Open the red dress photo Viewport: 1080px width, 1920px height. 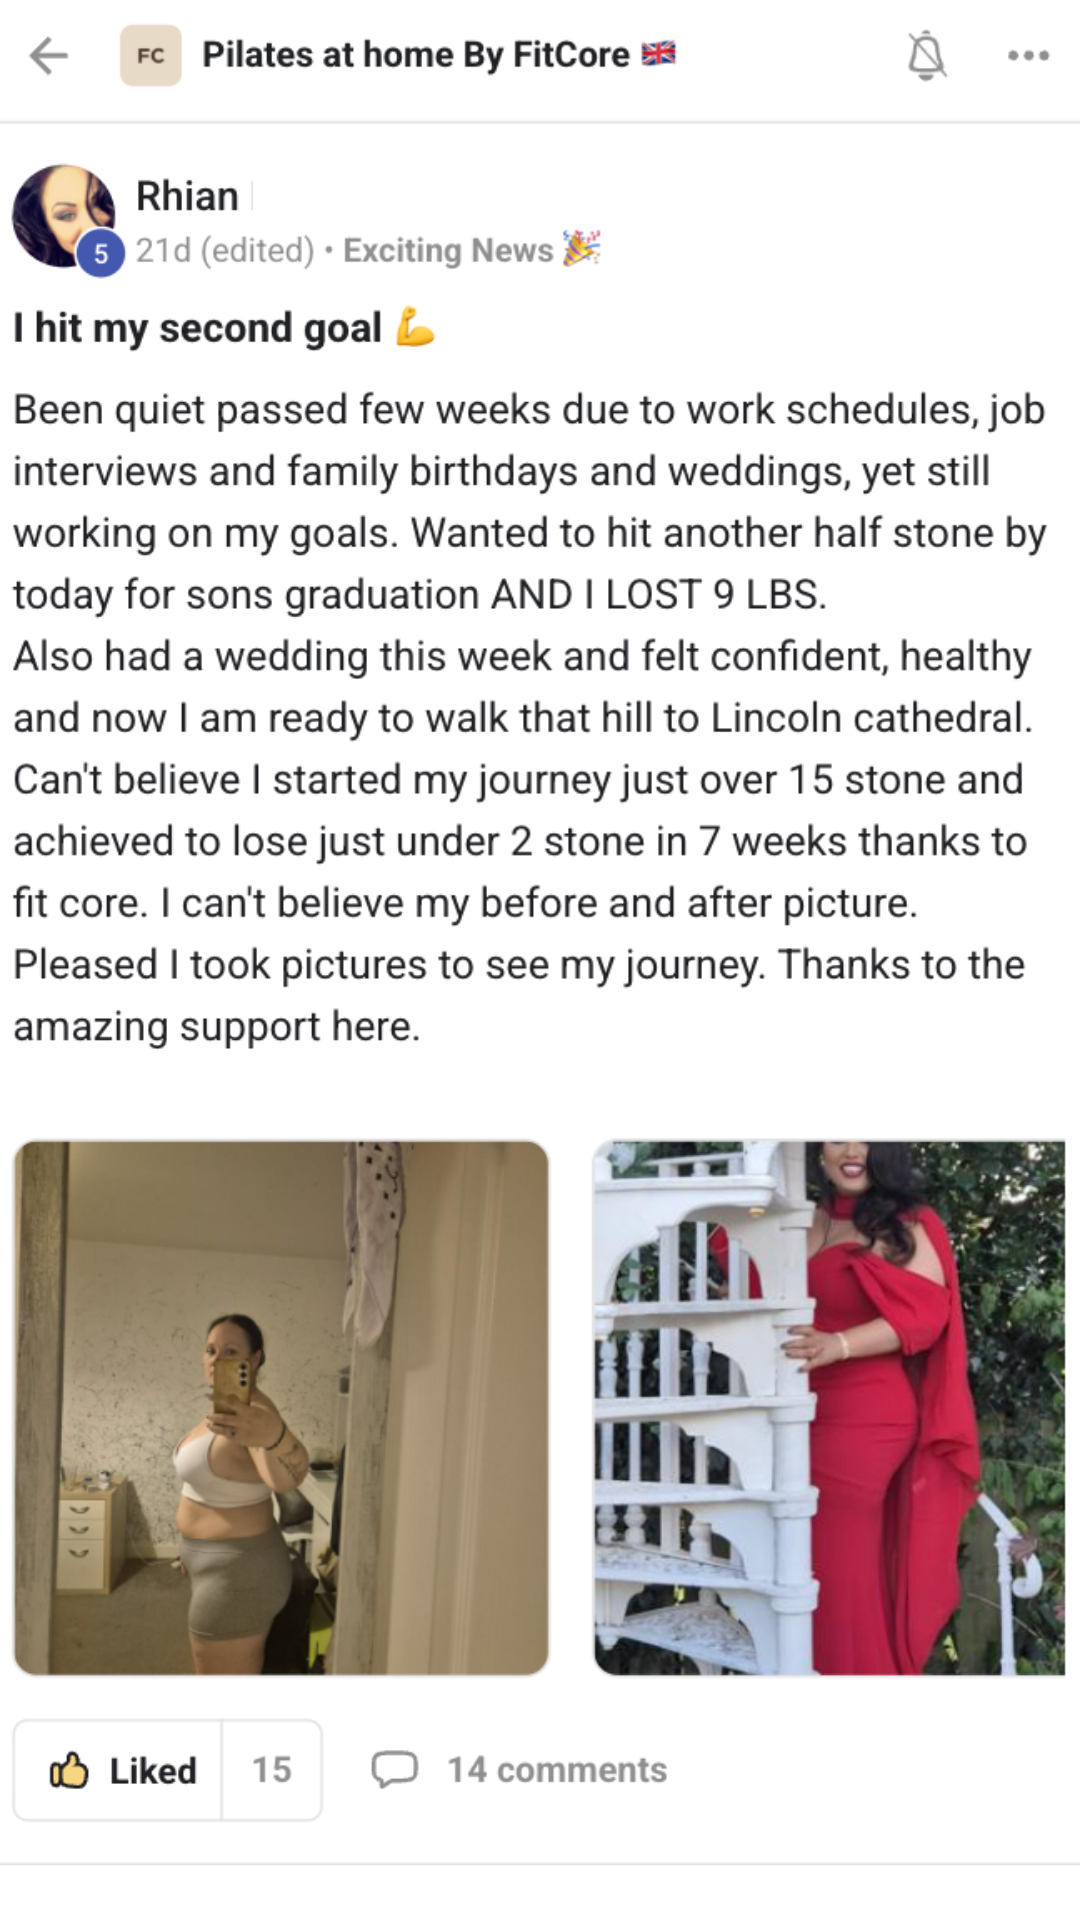[x=829, y=1408]
